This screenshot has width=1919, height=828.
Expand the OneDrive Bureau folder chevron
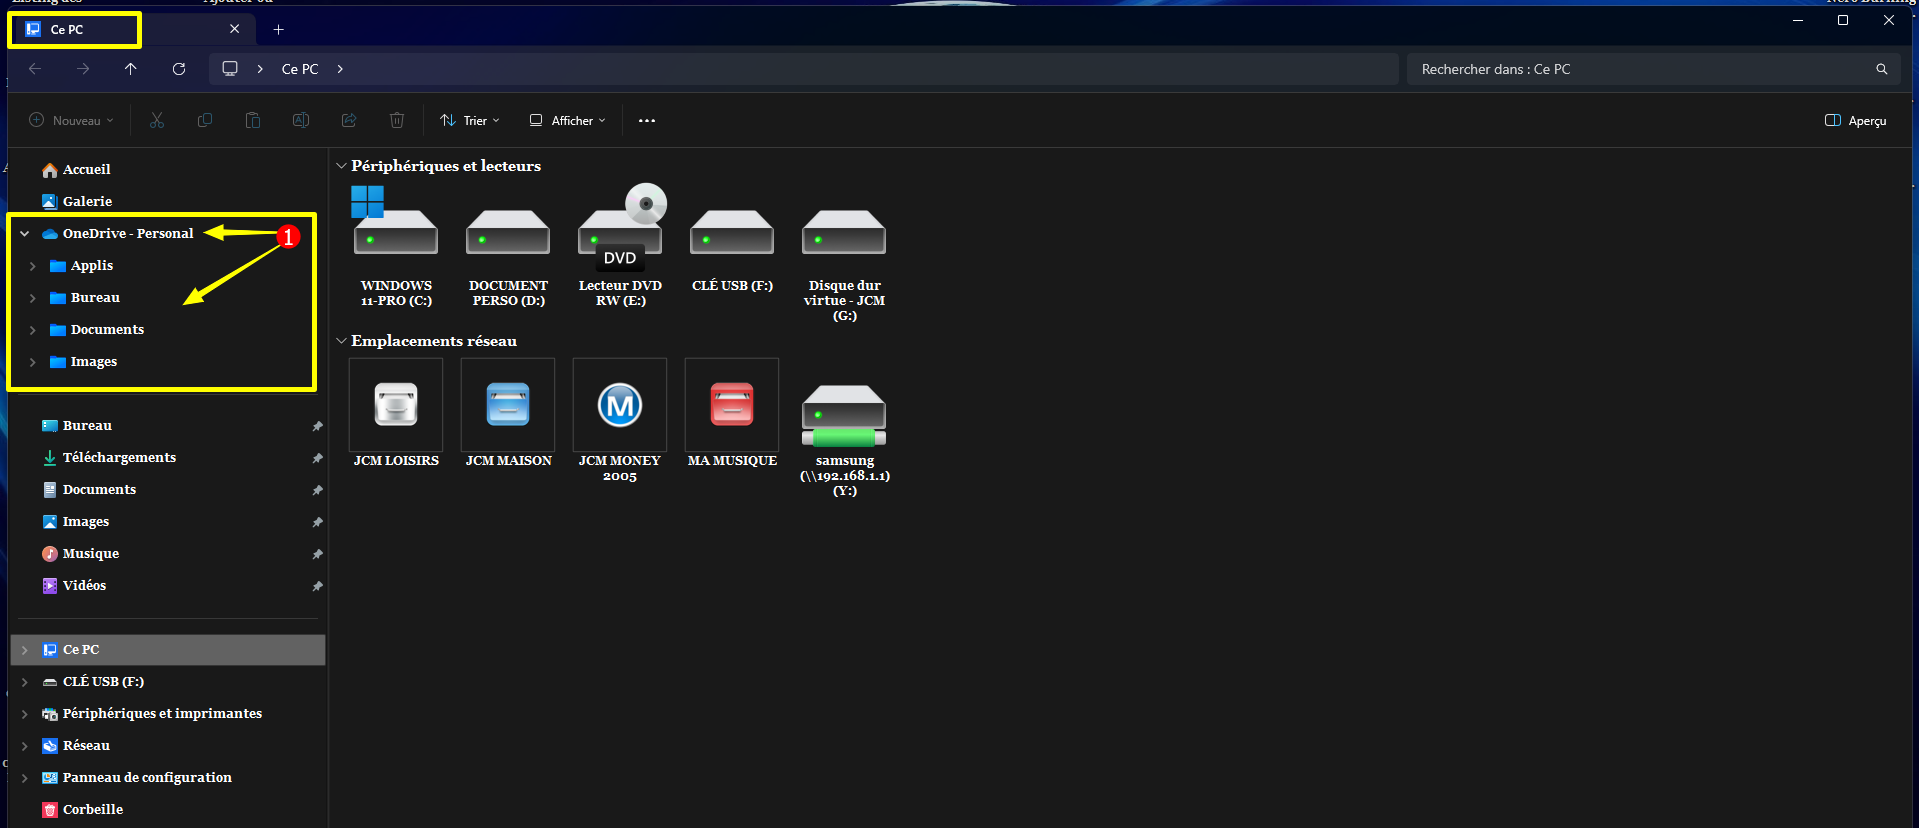coord(33,298)
